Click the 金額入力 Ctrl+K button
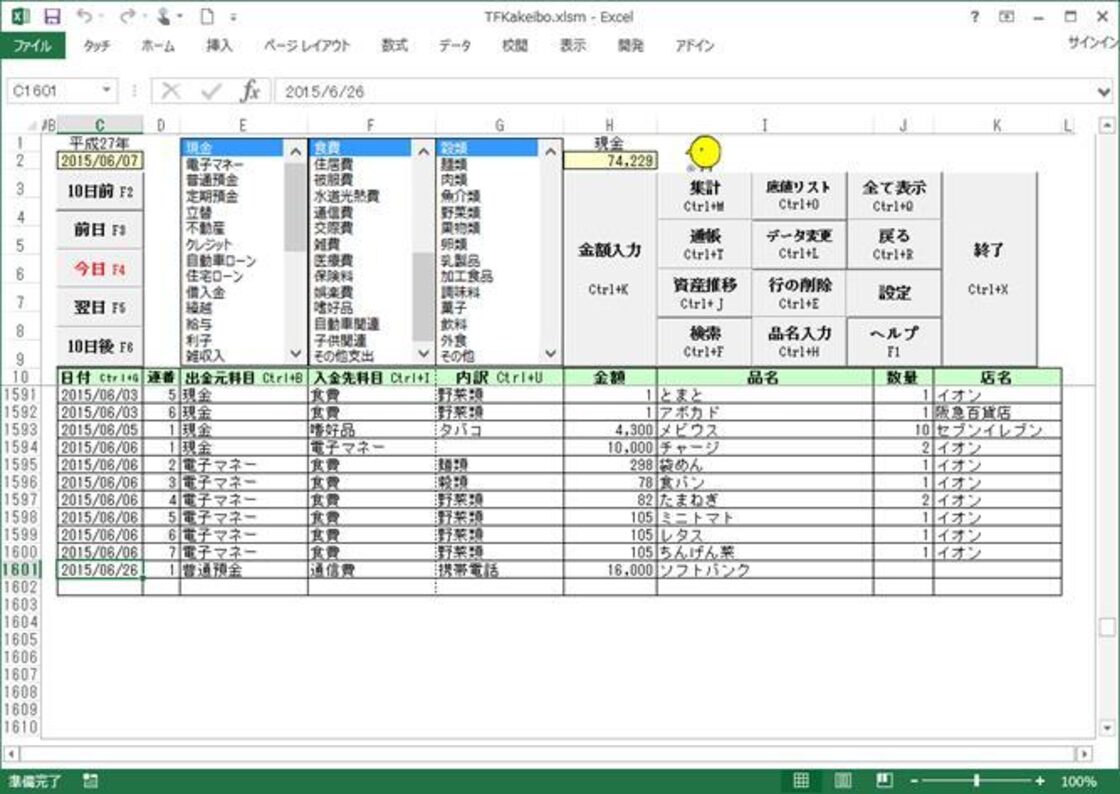This screenshot has width=1120, height=794. [609, 268]
